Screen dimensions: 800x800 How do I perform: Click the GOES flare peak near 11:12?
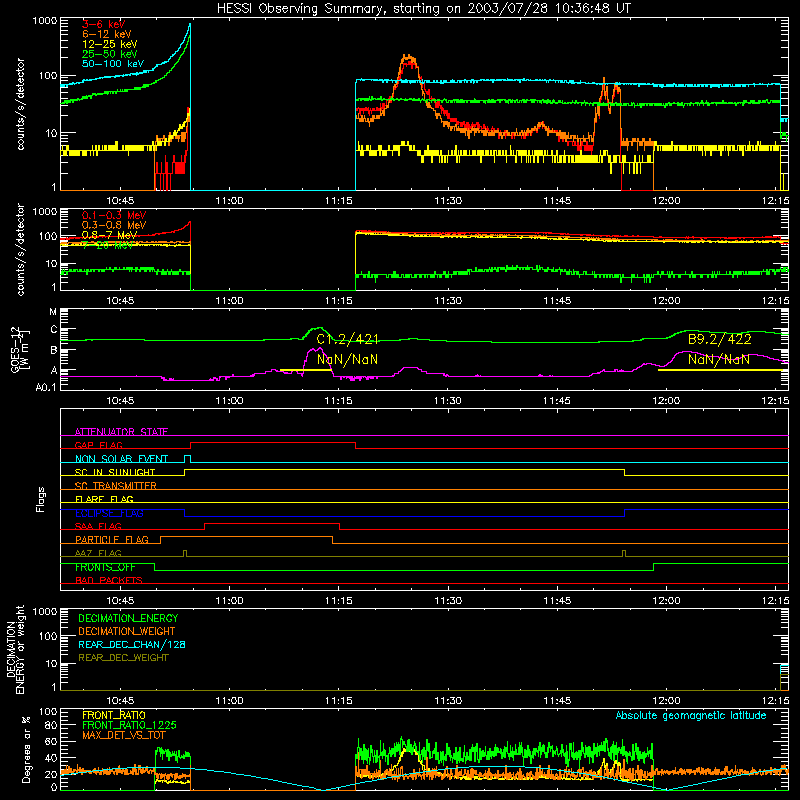pos(319,328)
